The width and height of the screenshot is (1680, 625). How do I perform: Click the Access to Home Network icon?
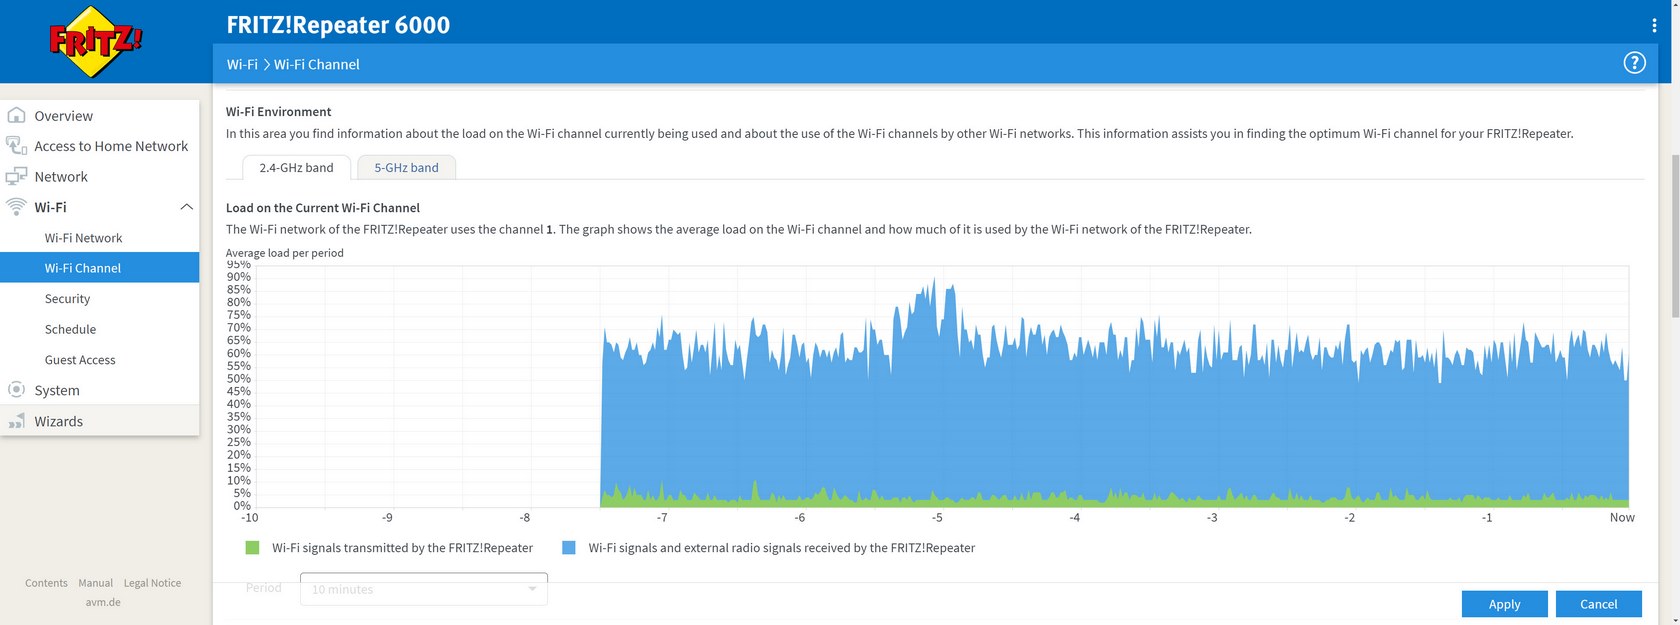coord(16,146)
